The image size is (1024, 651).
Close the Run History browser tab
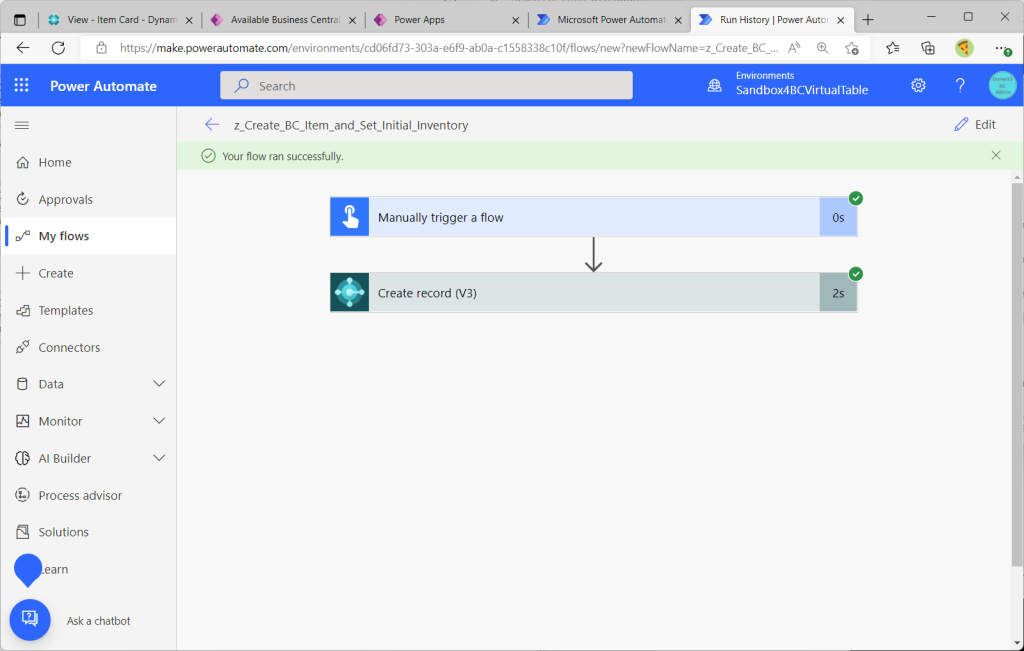(841, 20)
